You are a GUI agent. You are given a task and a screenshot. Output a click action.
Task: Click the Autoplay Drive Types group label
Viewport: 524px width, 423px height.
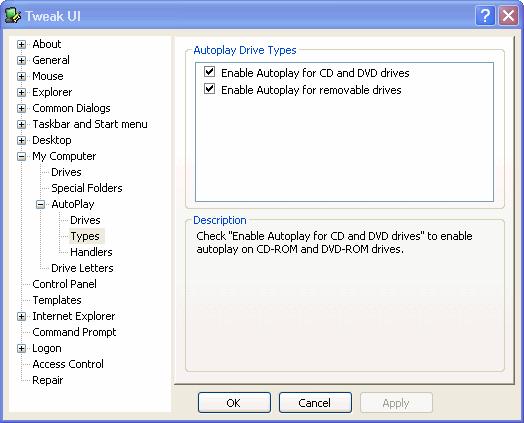(x=245, y=50)
